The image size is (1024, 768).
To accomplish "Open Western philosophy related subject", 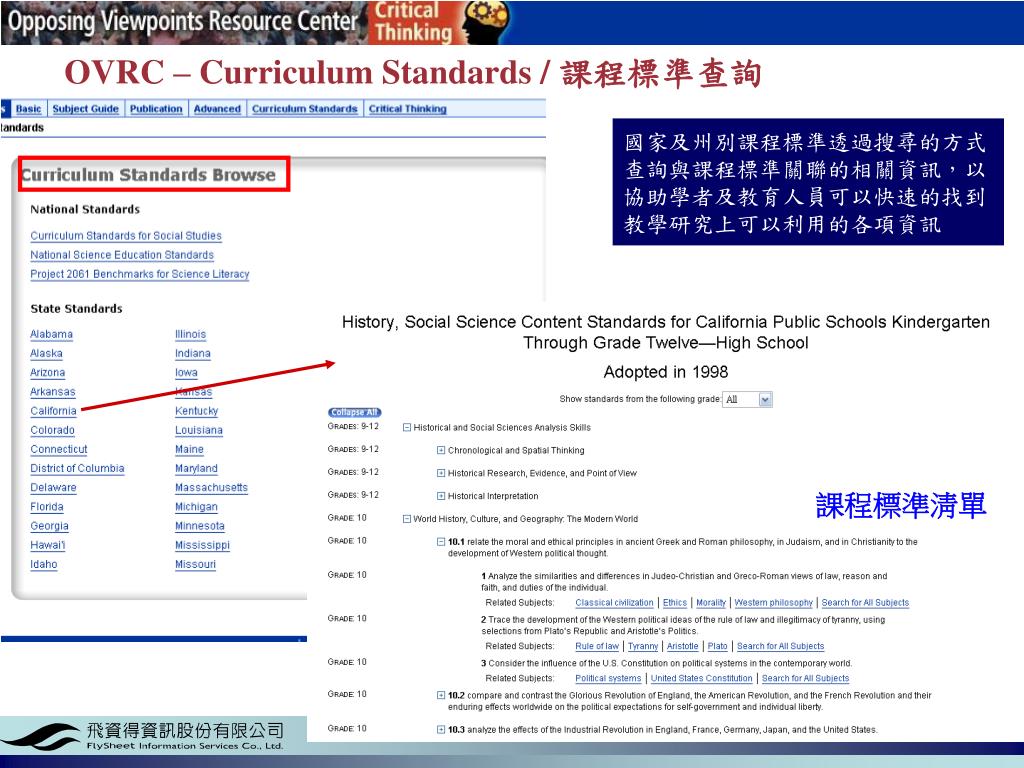I will point(774,603).
